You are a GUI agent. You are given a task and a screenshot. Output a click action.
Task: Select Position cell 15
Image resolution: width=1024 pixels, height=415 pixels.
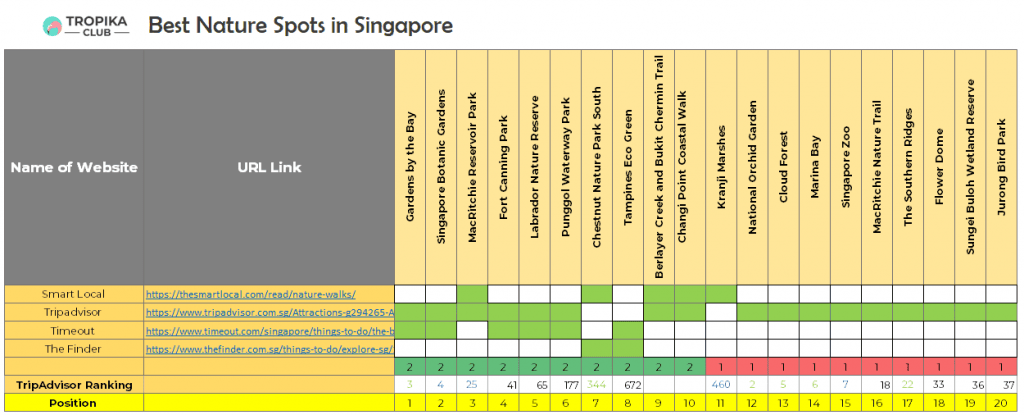click(x=846, y=403)
